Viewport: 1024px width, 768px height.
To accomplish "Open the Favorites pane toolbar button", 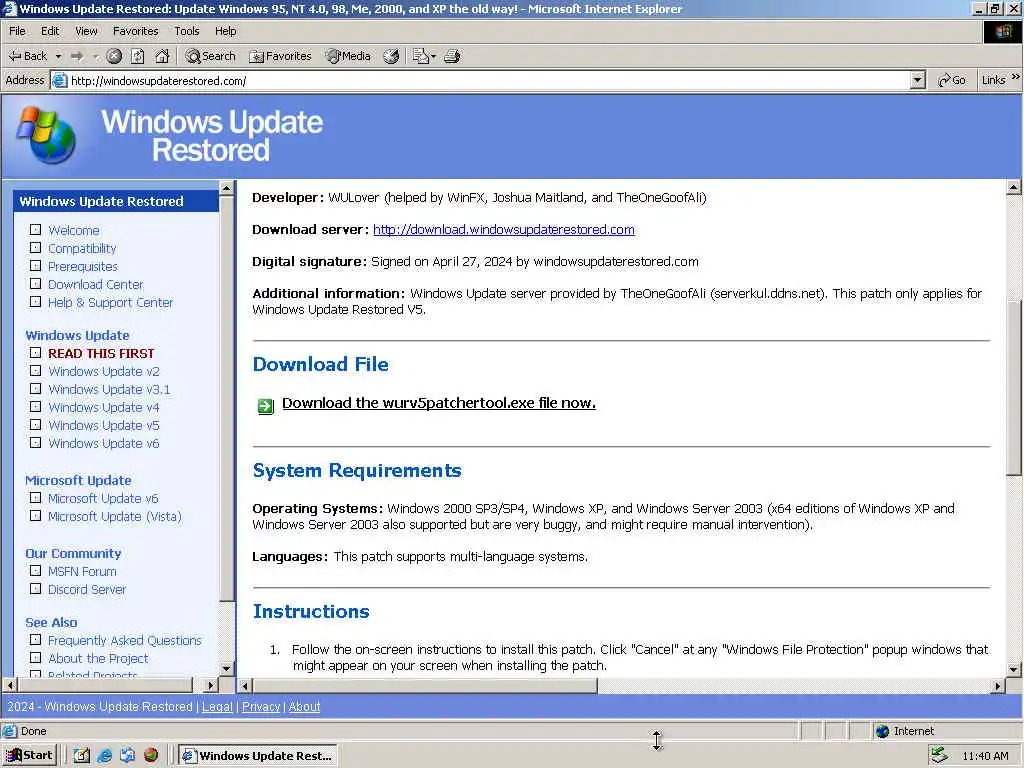I will point(280,56).
